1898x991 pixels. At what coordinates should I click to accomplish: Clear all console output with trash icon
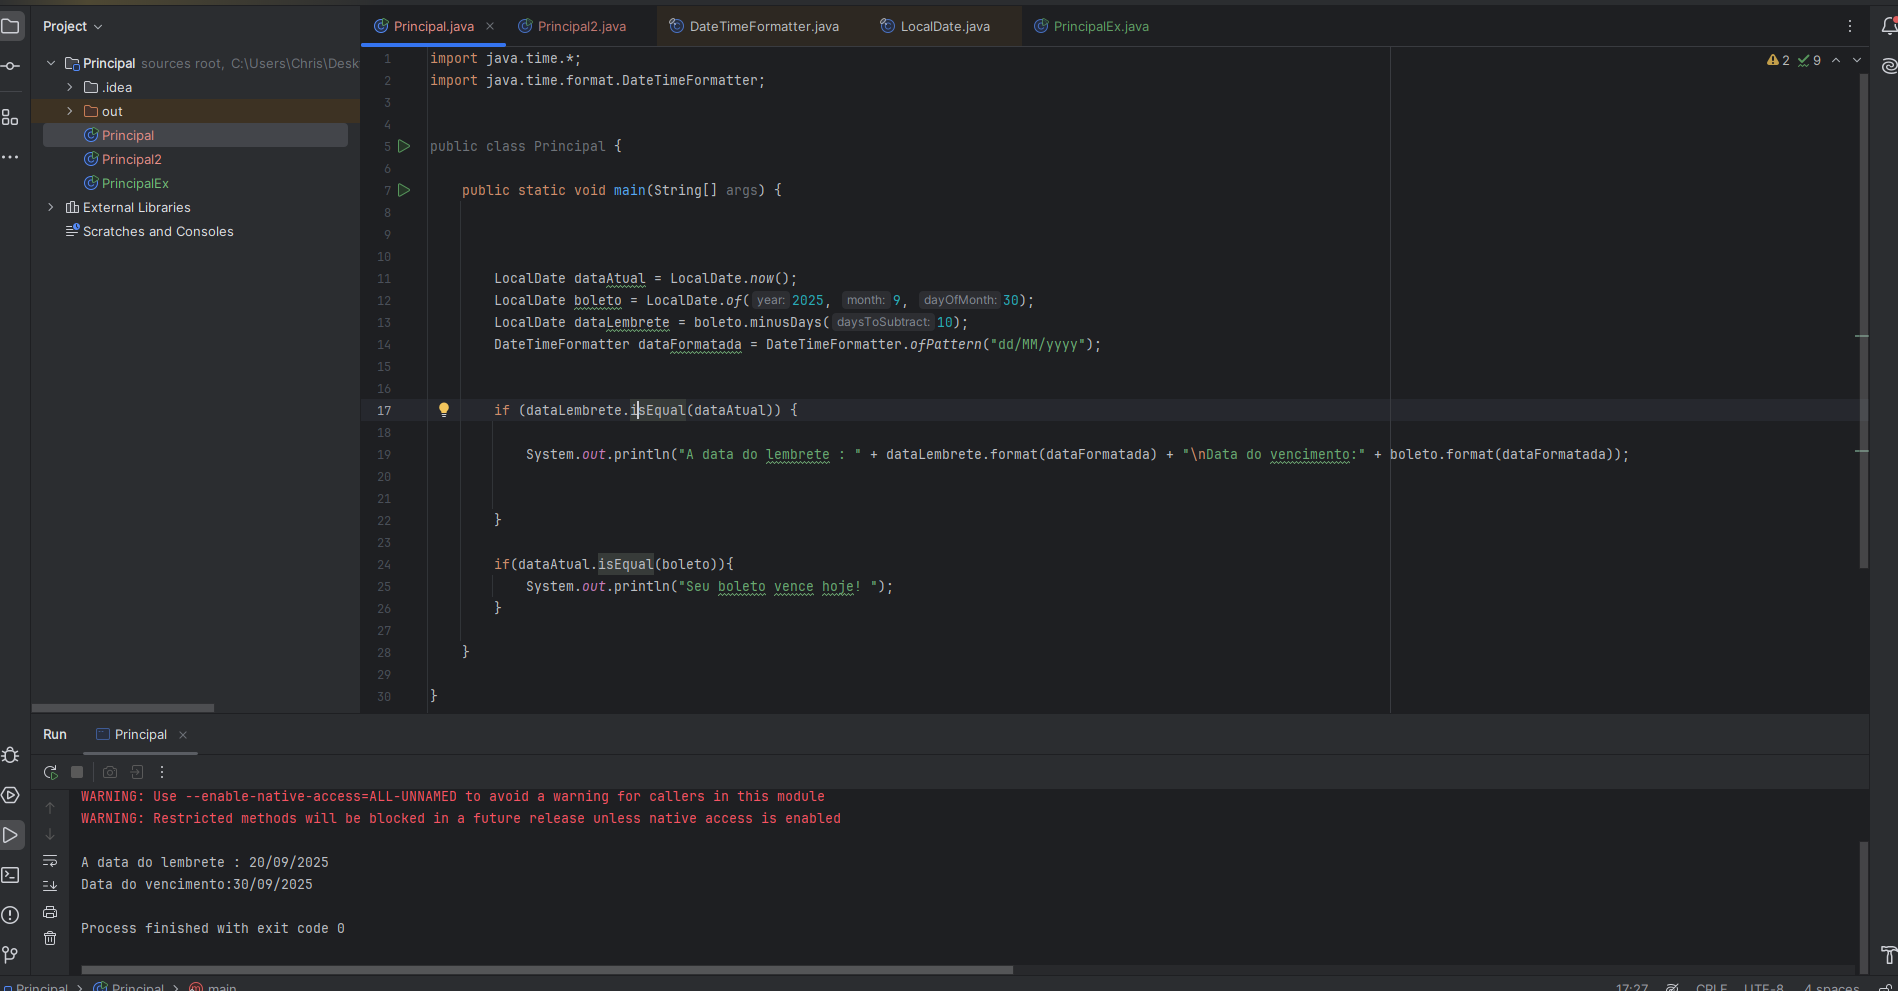tap(50, 938)
